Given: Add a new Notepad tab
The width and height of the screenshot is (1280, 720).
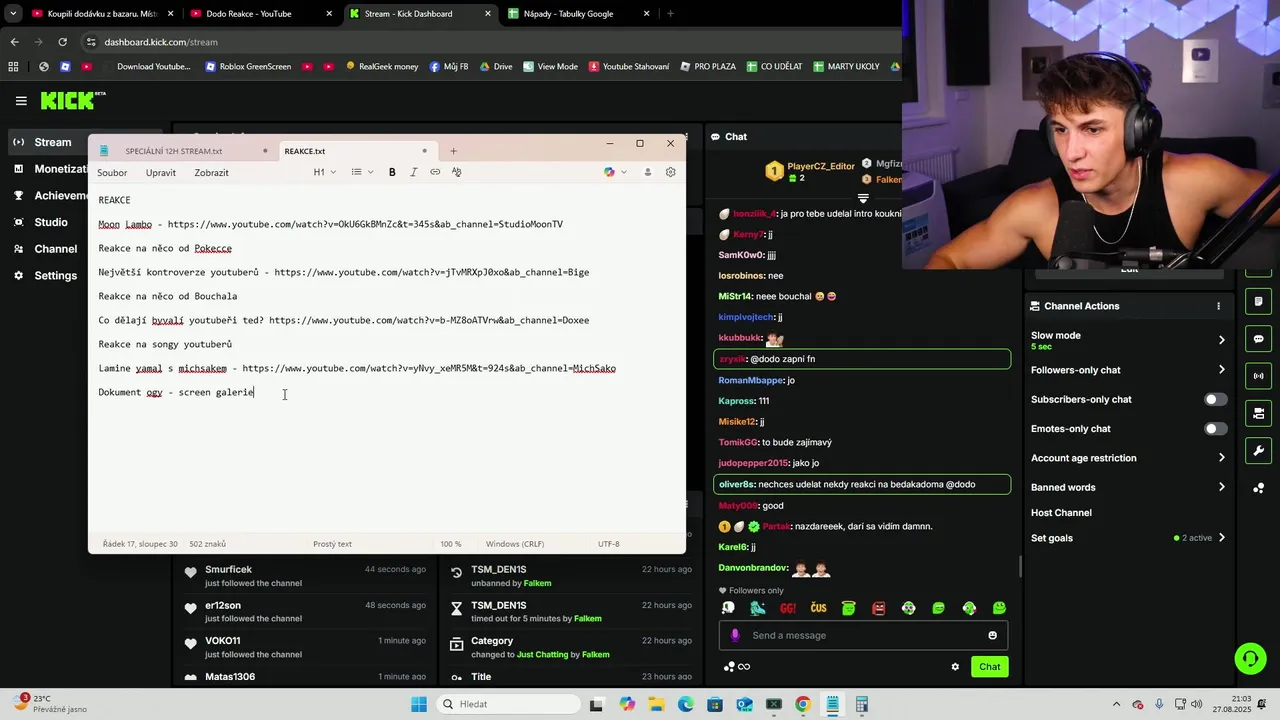Looking at the screenshot, I should tap(453, 151).
